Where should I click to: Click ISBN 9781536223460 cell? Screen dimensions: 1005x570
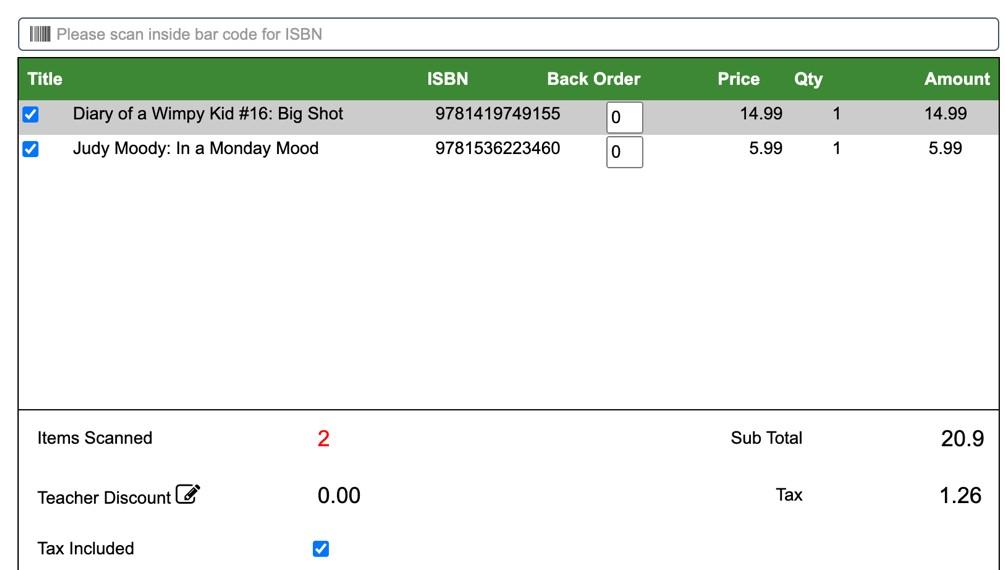click(497, 148)
